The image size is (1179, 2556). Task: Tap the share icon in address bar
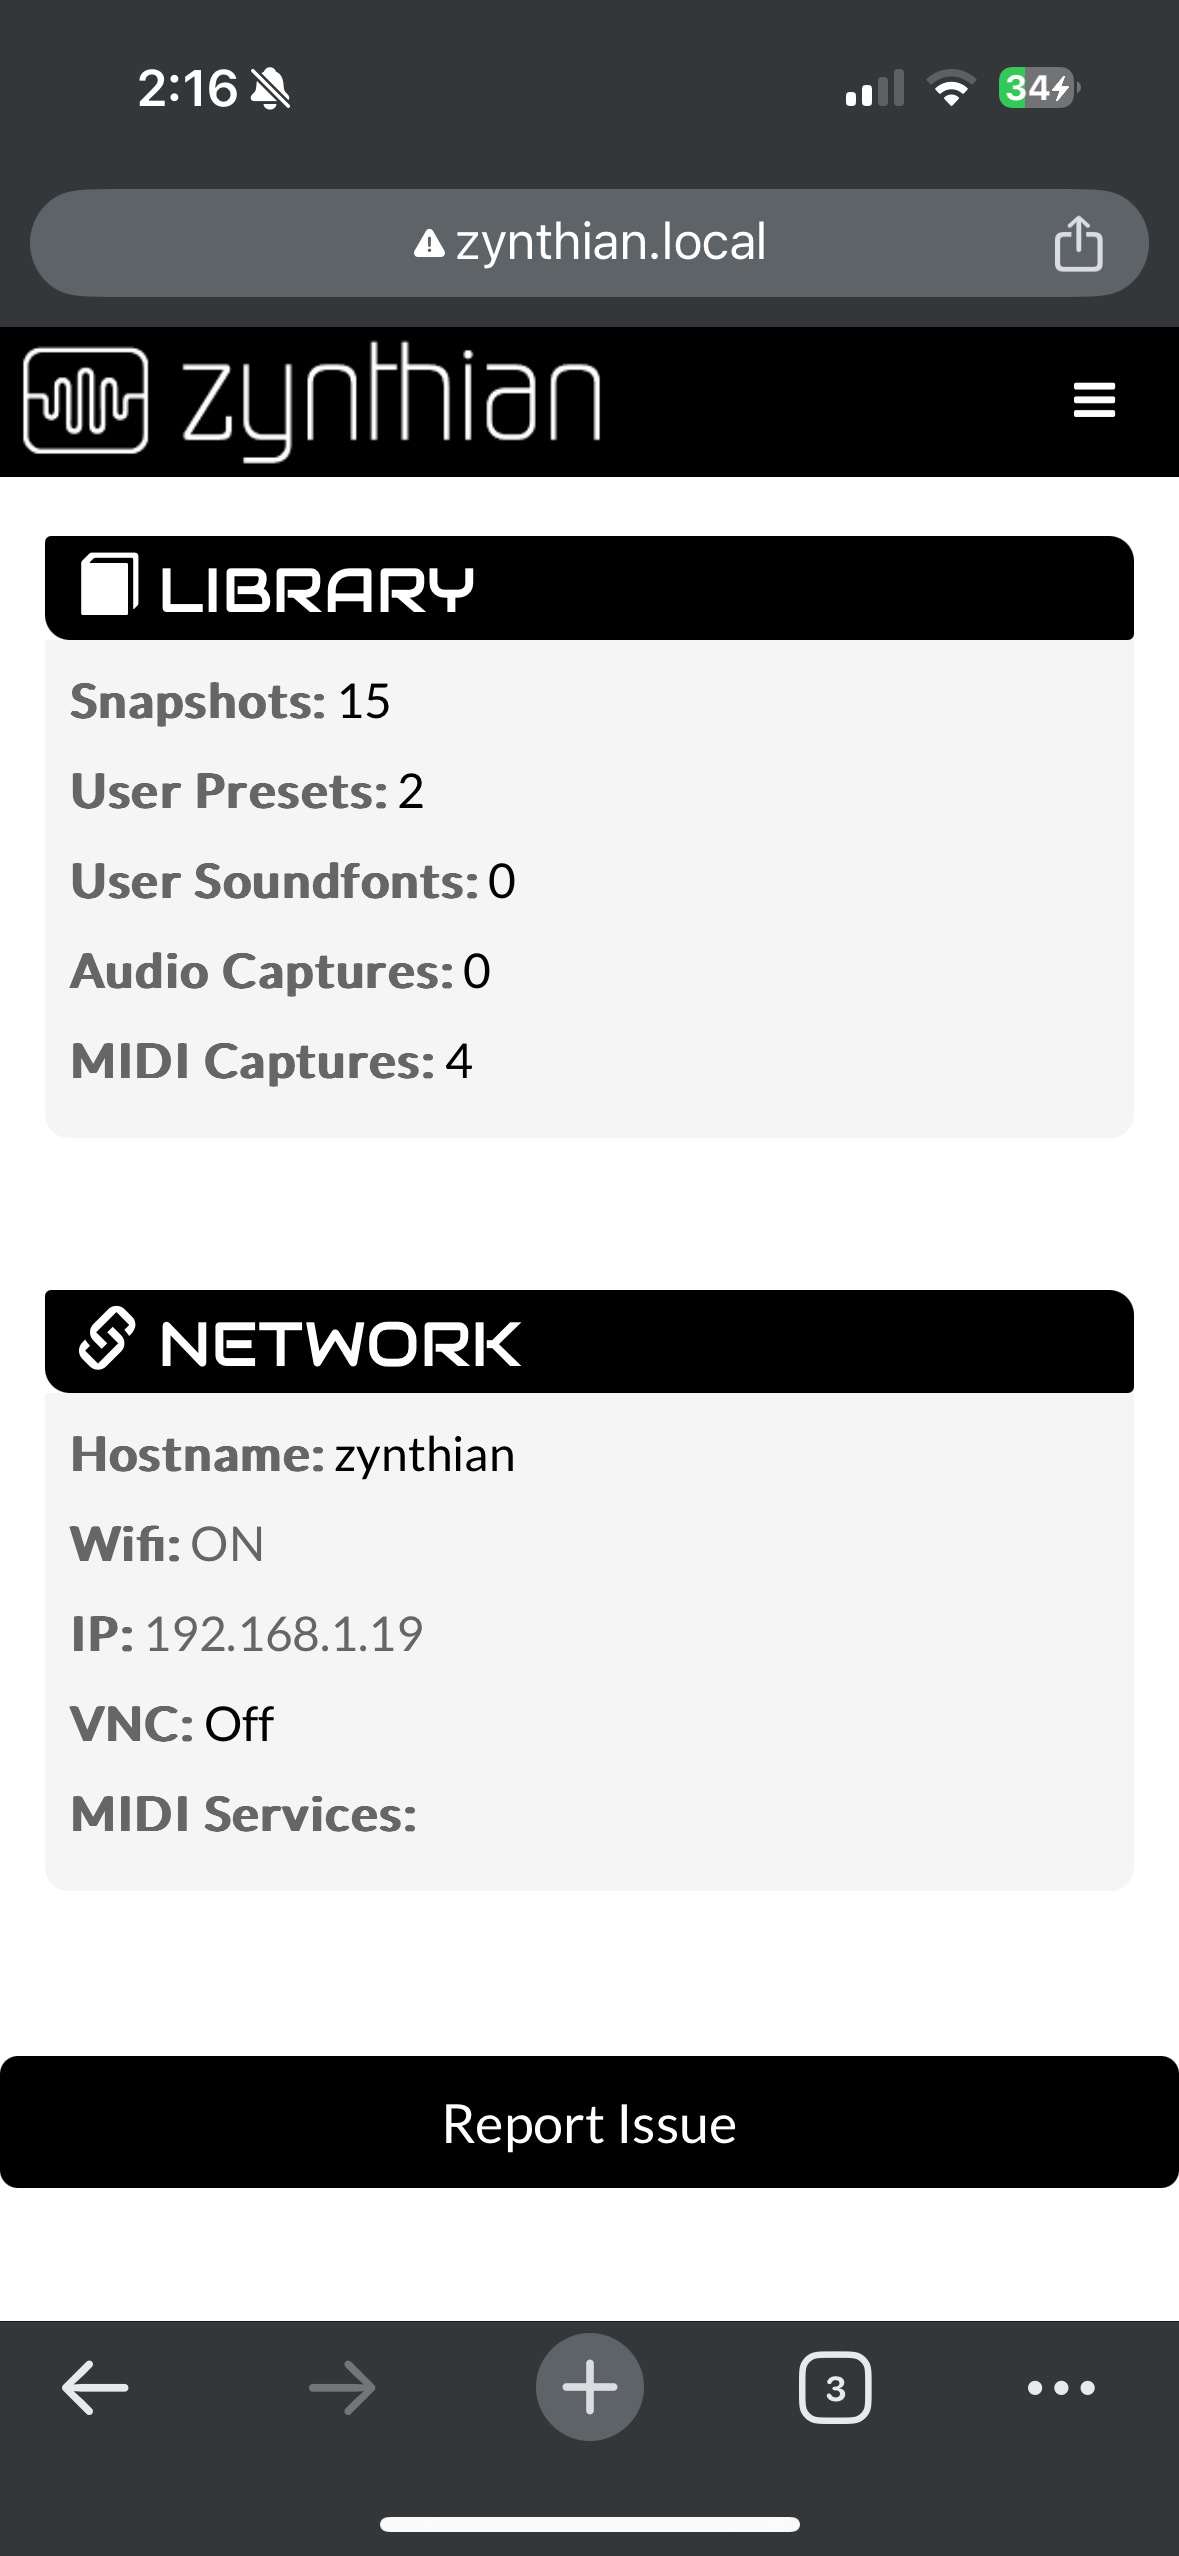pos(1078,243)
